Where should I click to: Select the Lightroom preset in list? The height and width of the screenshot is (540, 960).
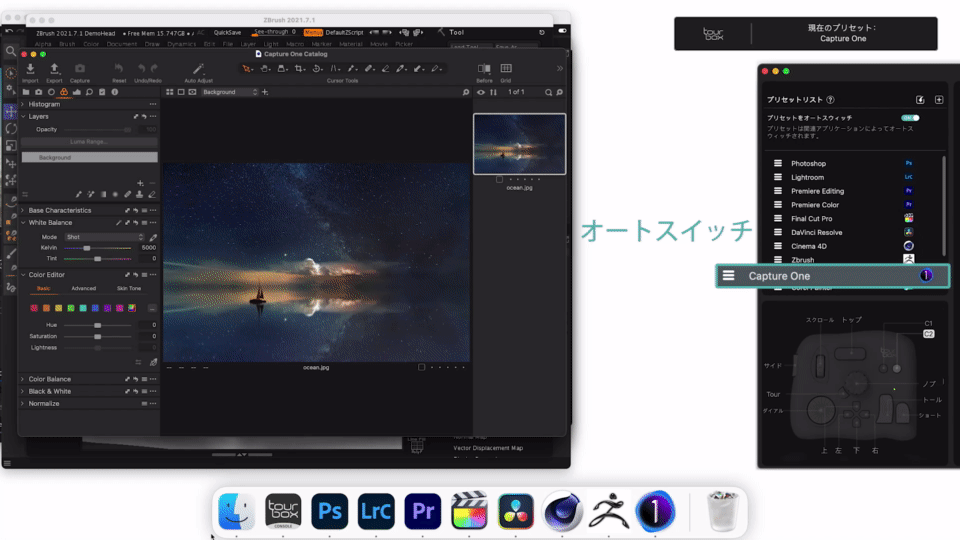(x=808, y=177)
